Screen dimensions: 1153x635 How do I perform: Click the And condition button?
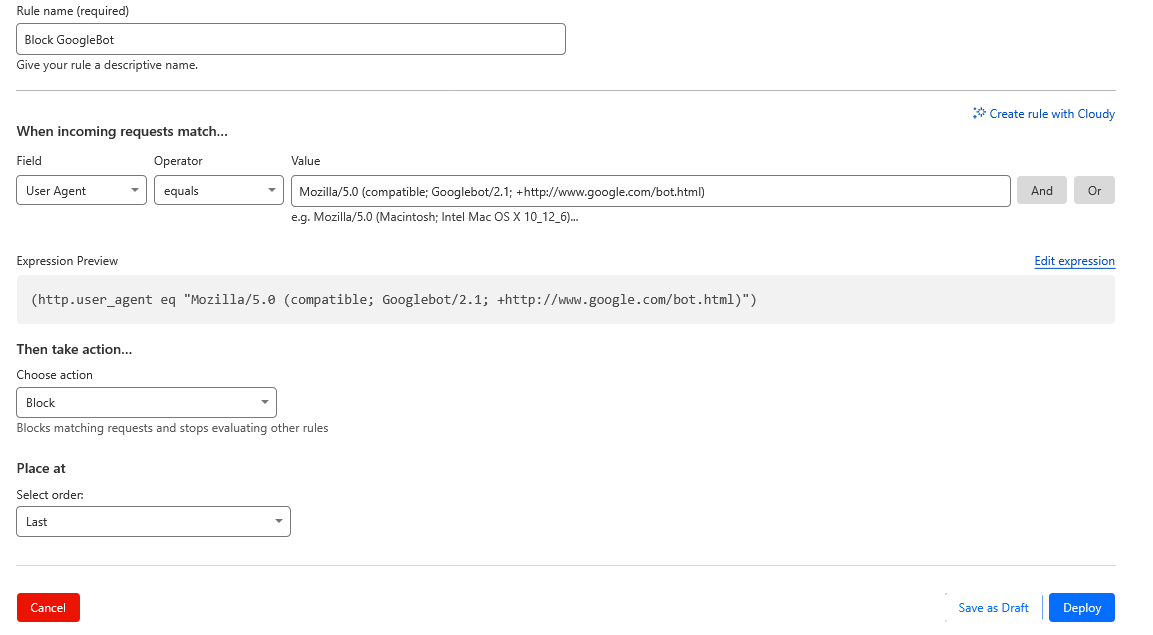point(1041,189)
